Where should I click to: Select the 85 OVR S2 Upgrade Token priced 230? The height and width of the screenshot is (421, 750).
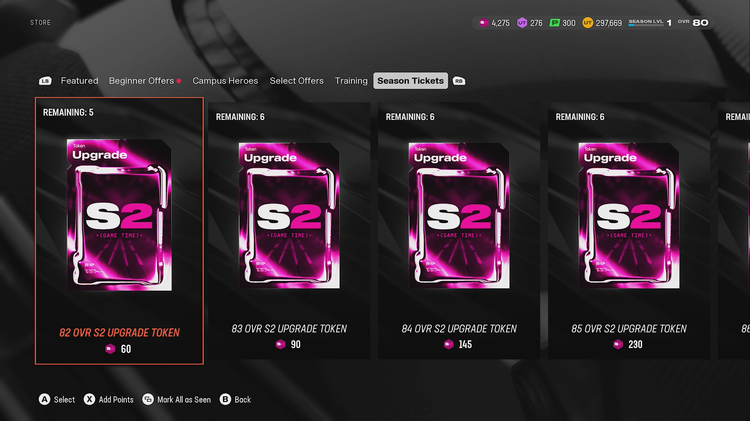[x=629, y=231]
